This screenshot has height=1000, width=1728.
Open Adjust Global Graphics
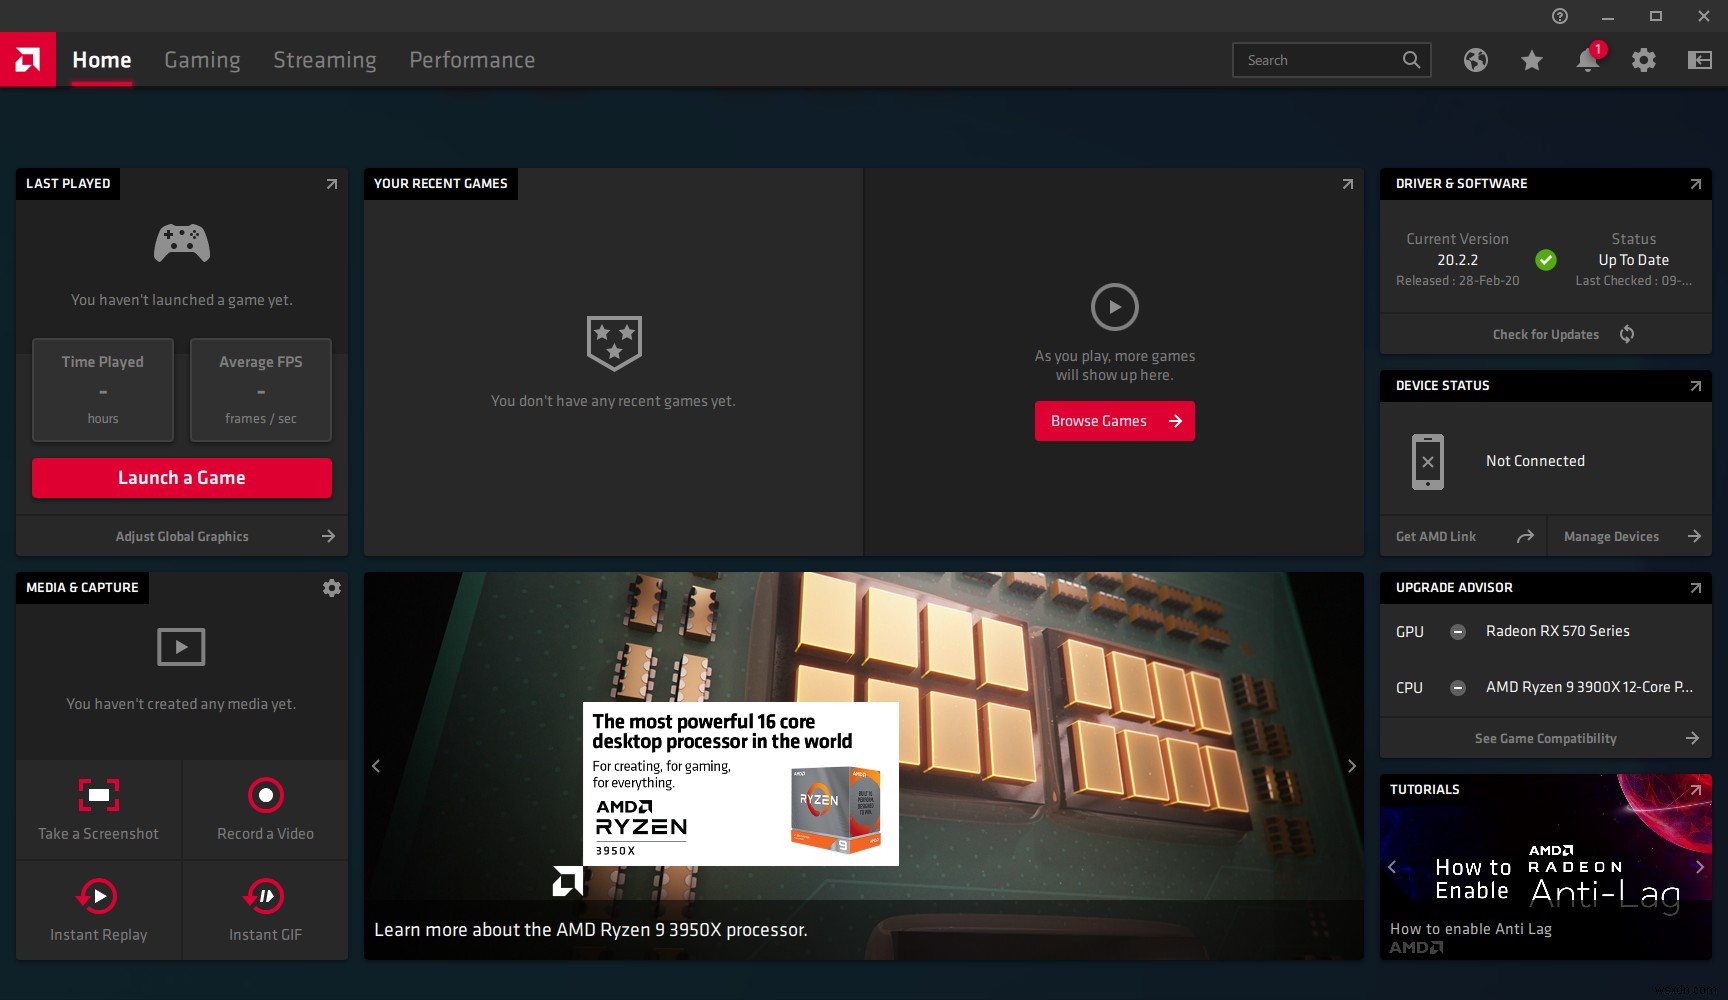click(x=182, y=537)
